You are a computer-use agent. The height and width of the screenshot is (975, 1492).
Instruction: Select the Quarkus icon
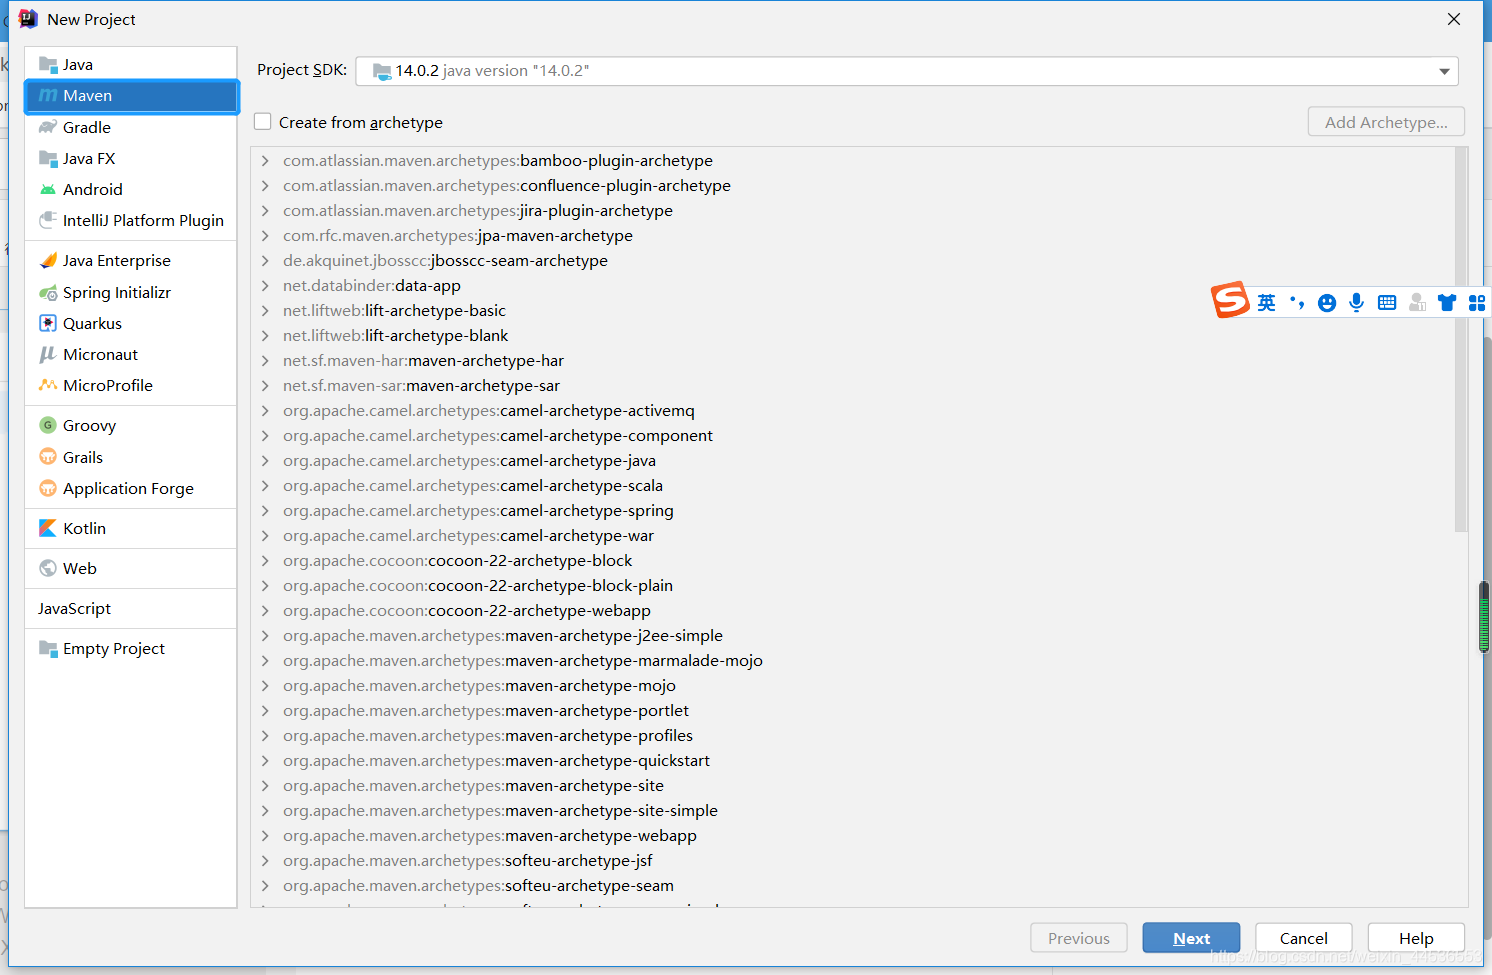tap(48, 323)
